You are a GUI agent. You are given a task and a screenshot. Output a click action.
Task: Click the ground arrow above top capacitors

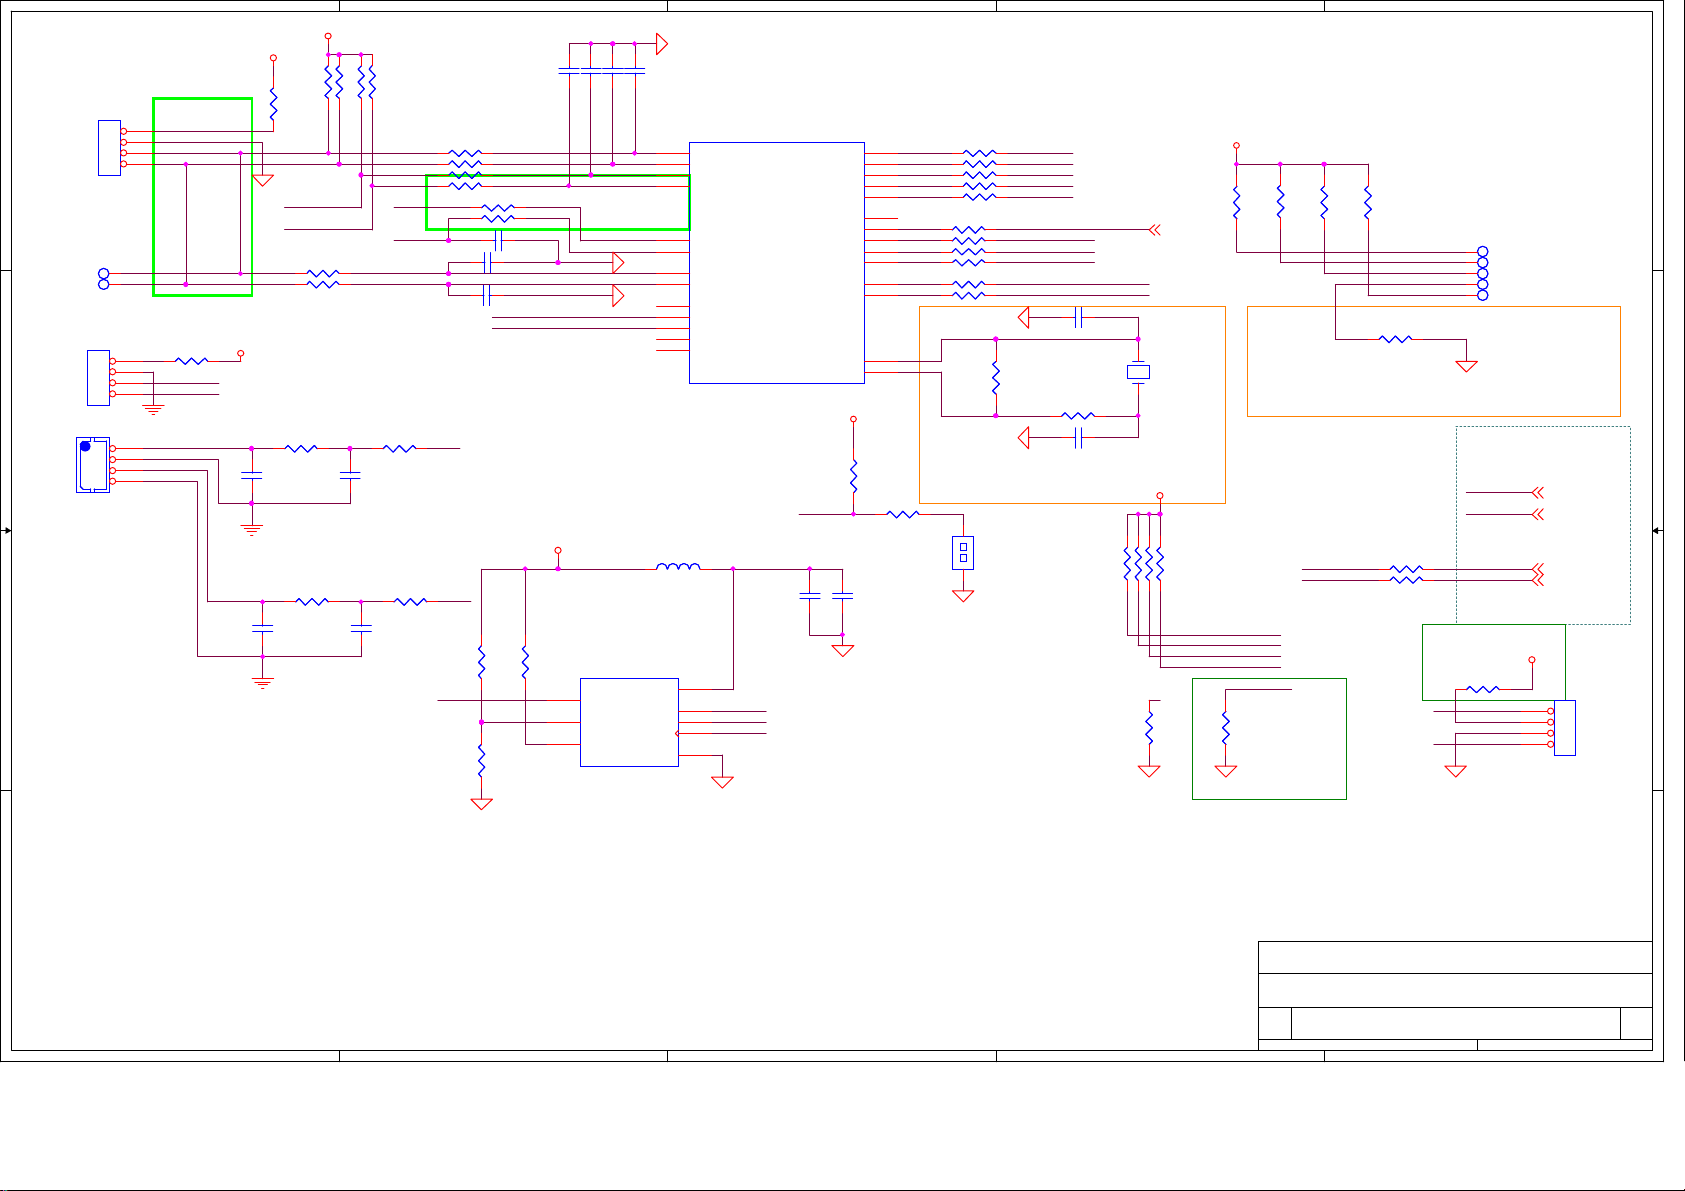tap(661, 44)
